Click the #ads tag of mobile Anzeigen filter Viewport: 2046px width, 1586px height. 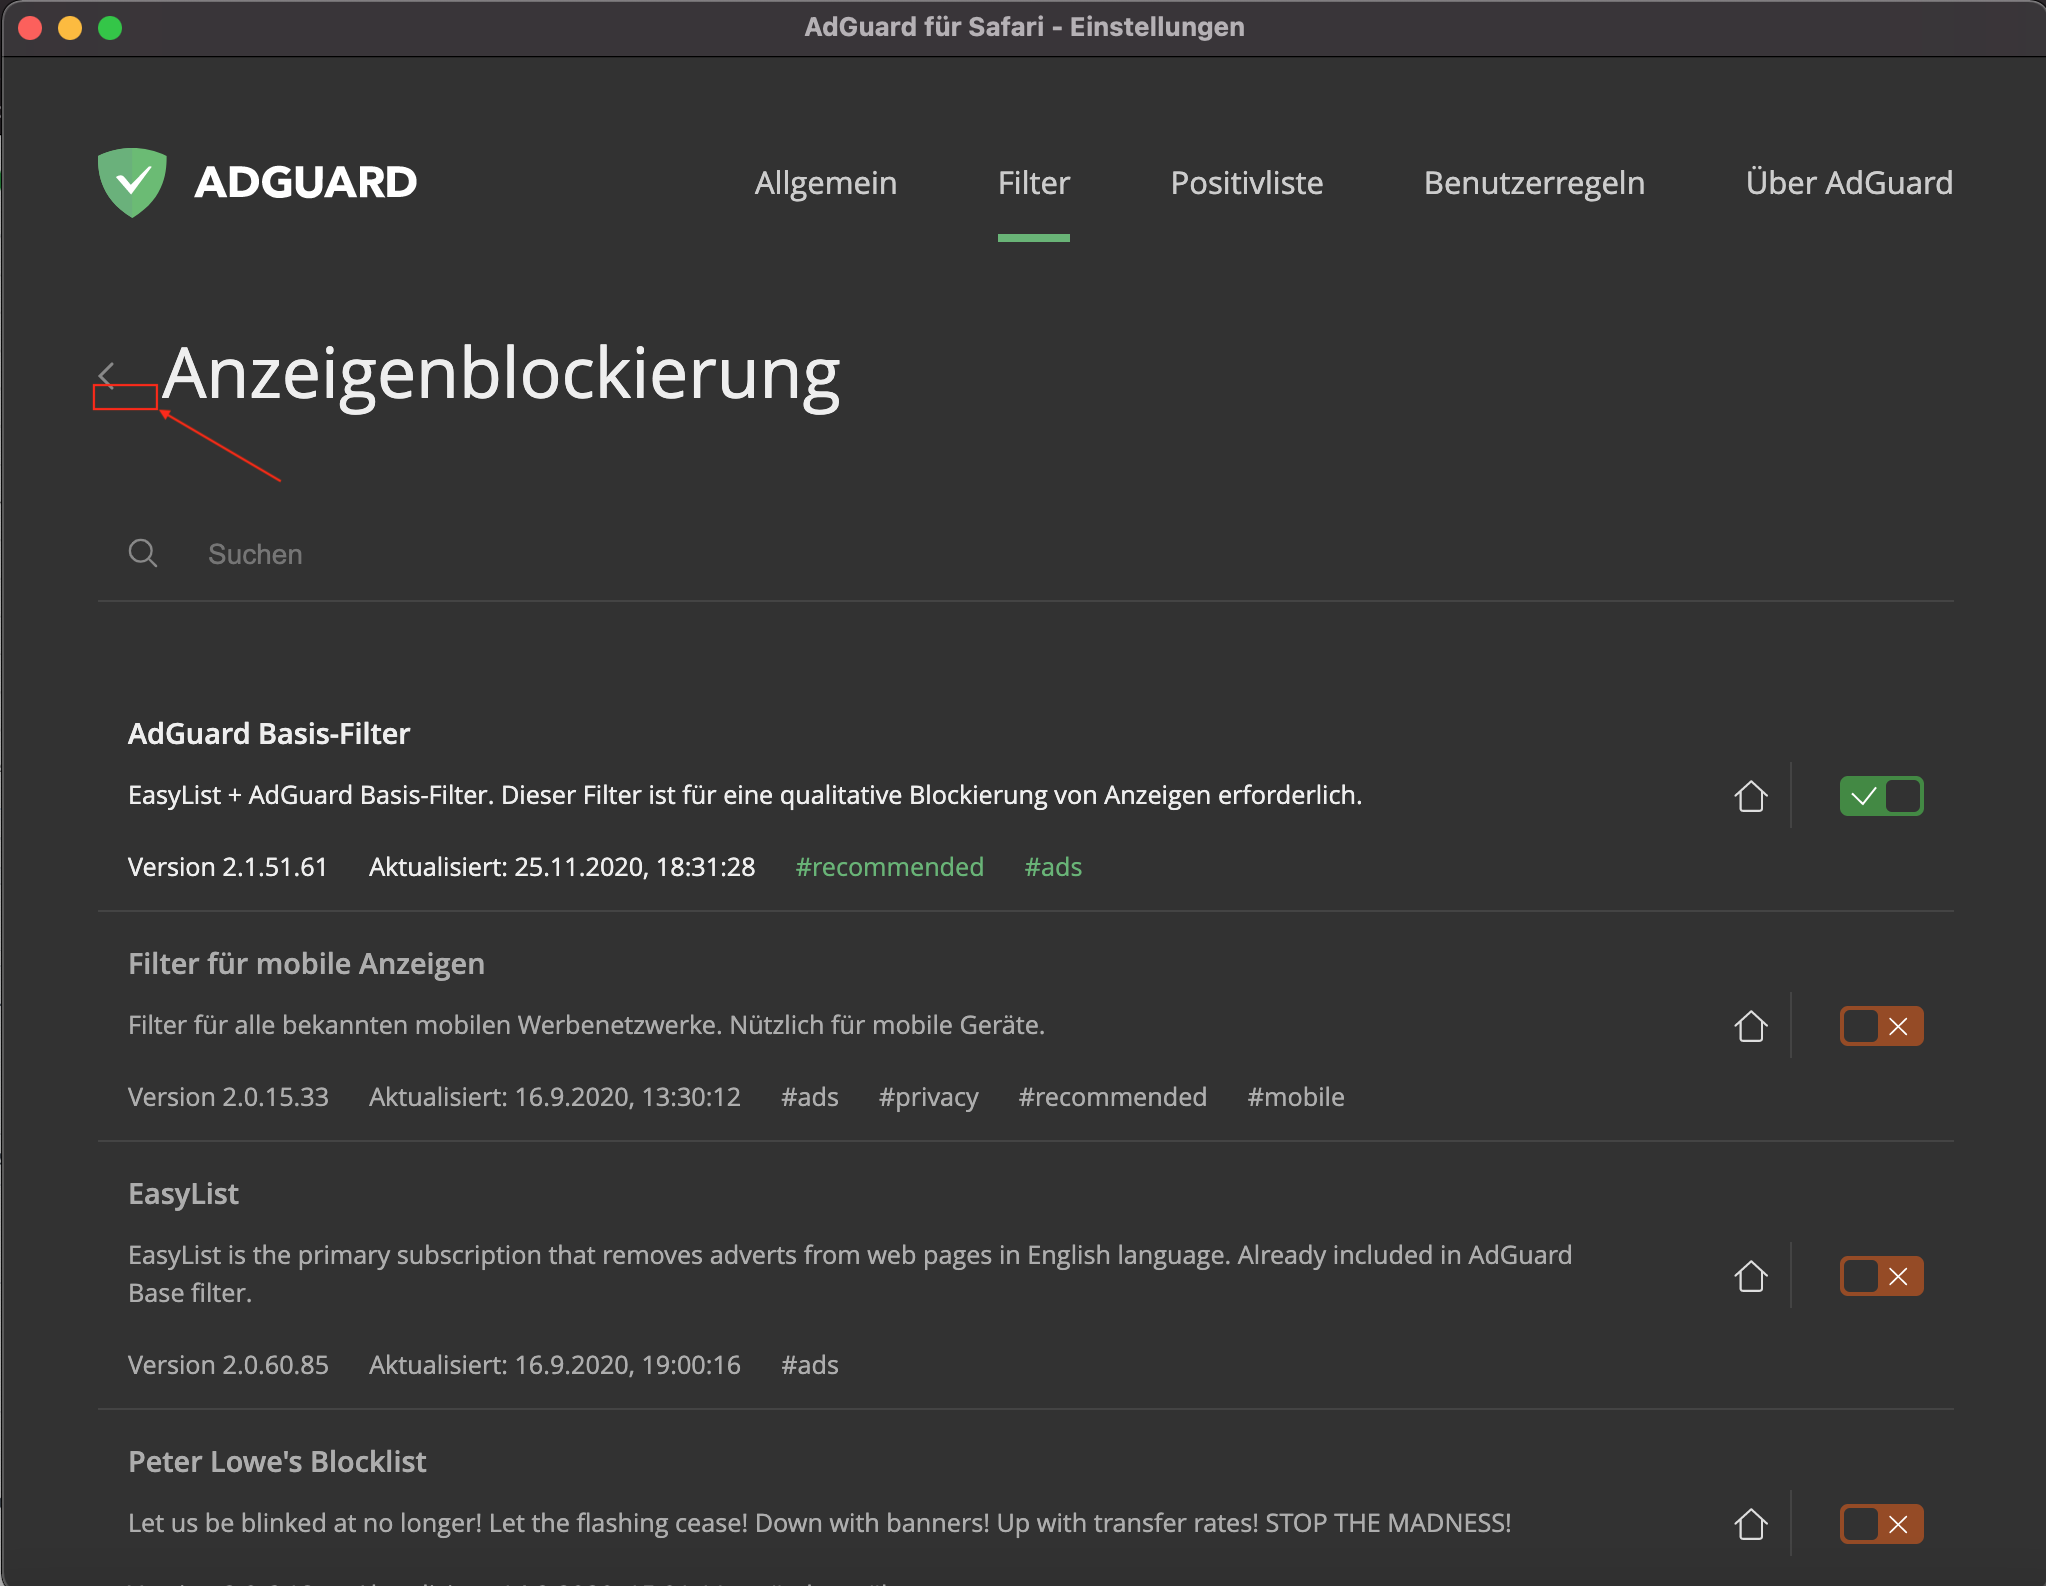point(809,1097)
